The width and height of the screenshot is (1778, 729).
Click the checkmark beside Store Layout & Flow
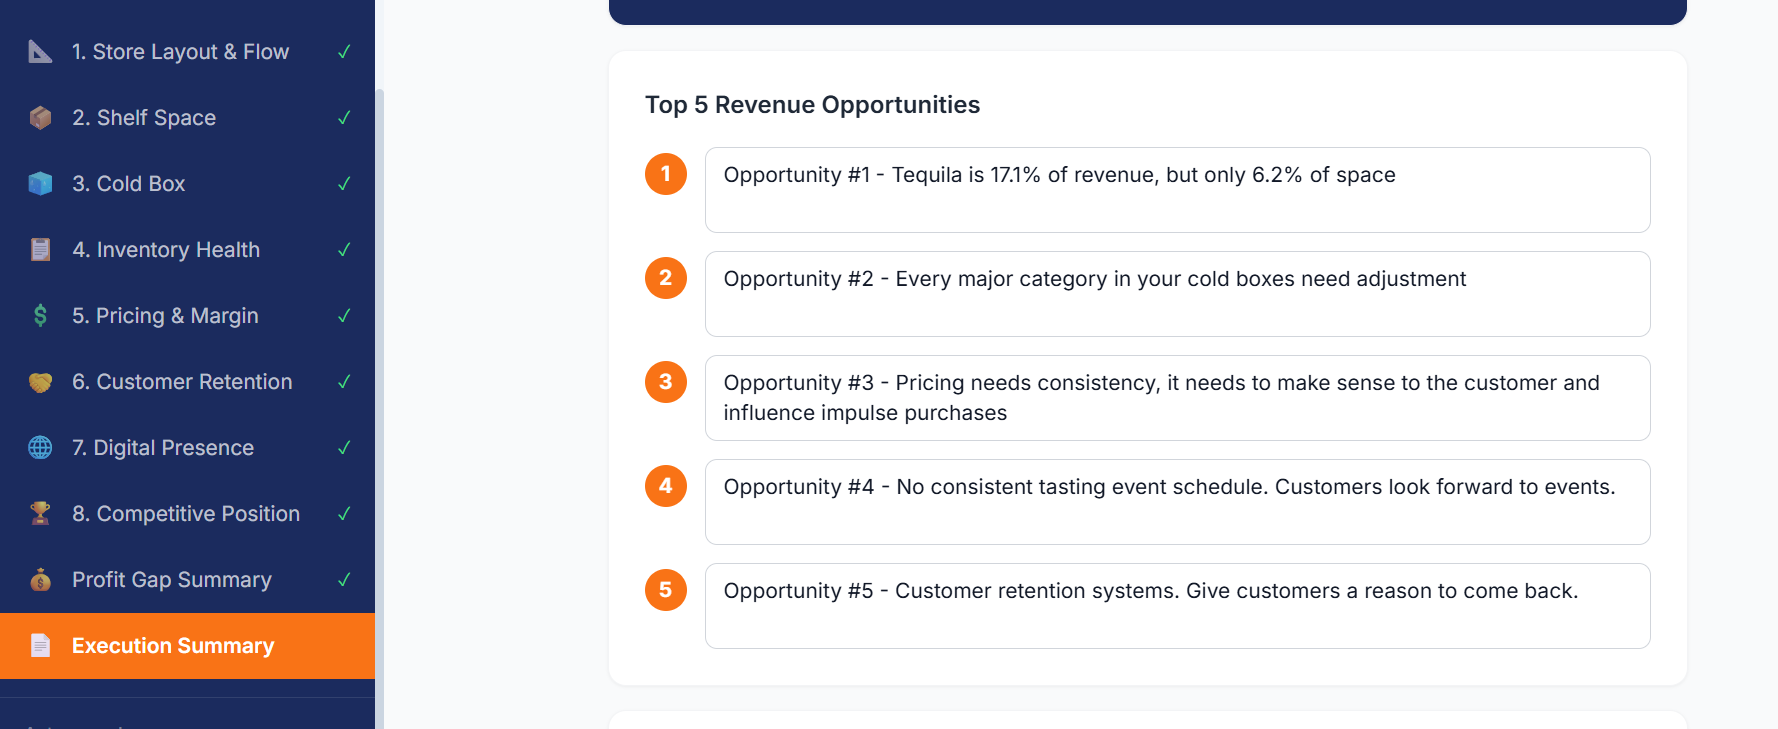click(x=344, y=51)
